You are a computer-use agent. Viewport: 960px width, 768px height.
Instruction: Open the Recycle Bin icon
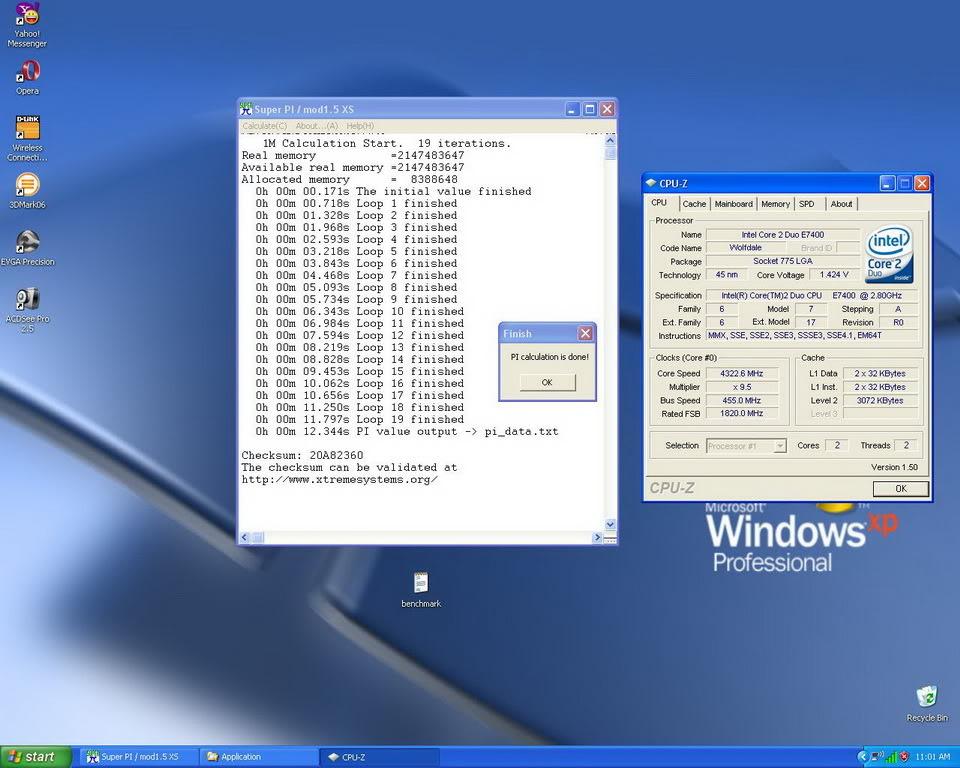coord(926,703)
